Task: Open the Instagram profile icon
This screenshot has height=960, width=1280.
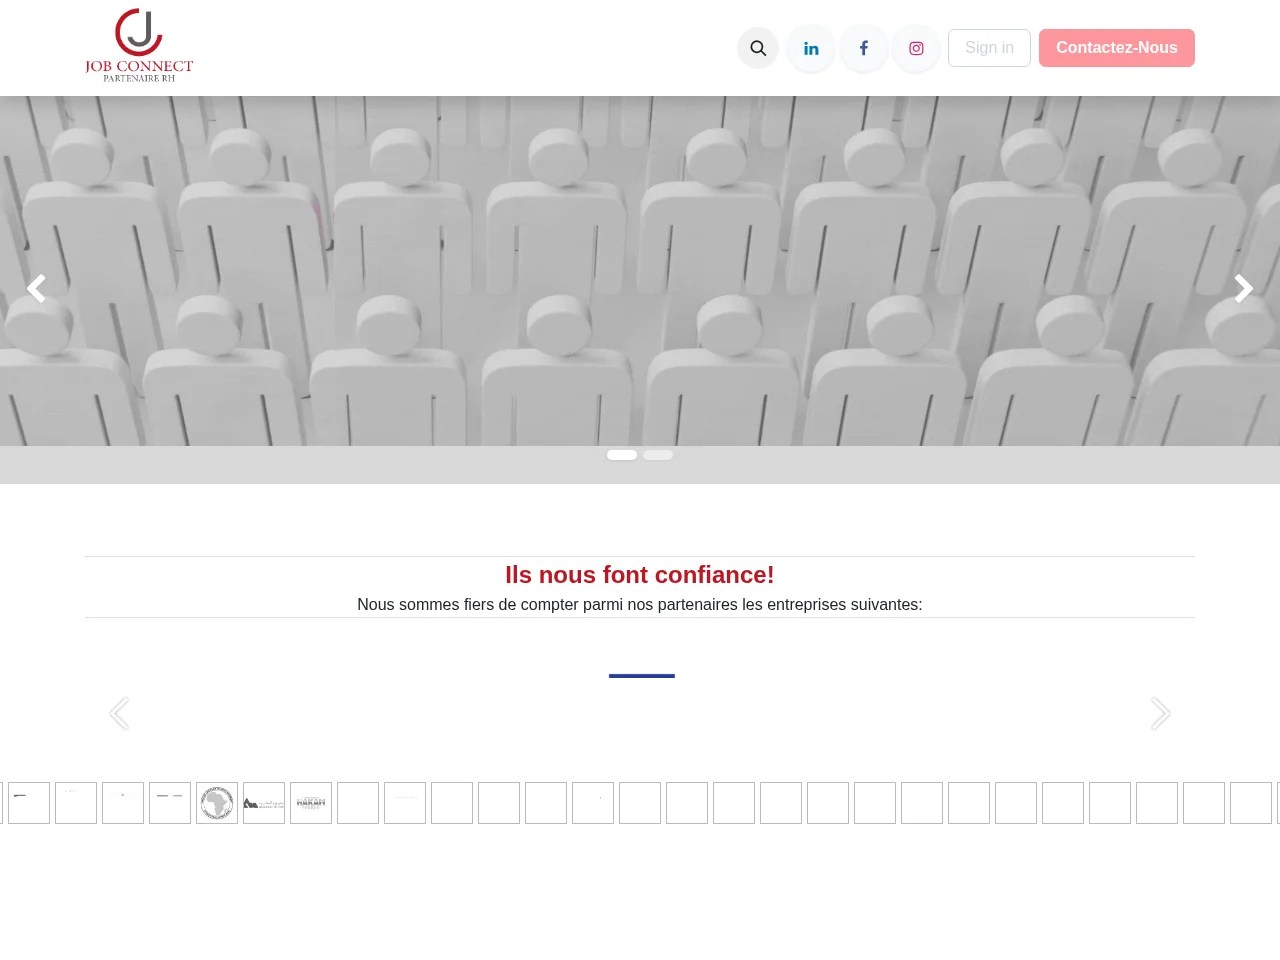Action: pos(916,48)
